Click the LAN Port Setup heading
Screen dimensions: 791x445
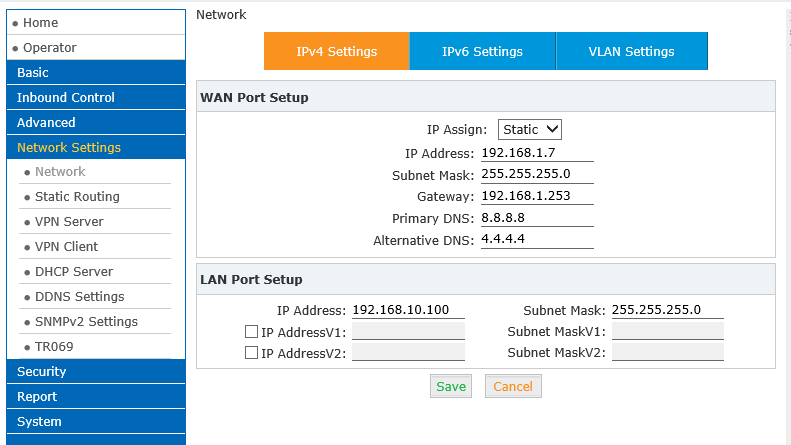click(251, 280)
